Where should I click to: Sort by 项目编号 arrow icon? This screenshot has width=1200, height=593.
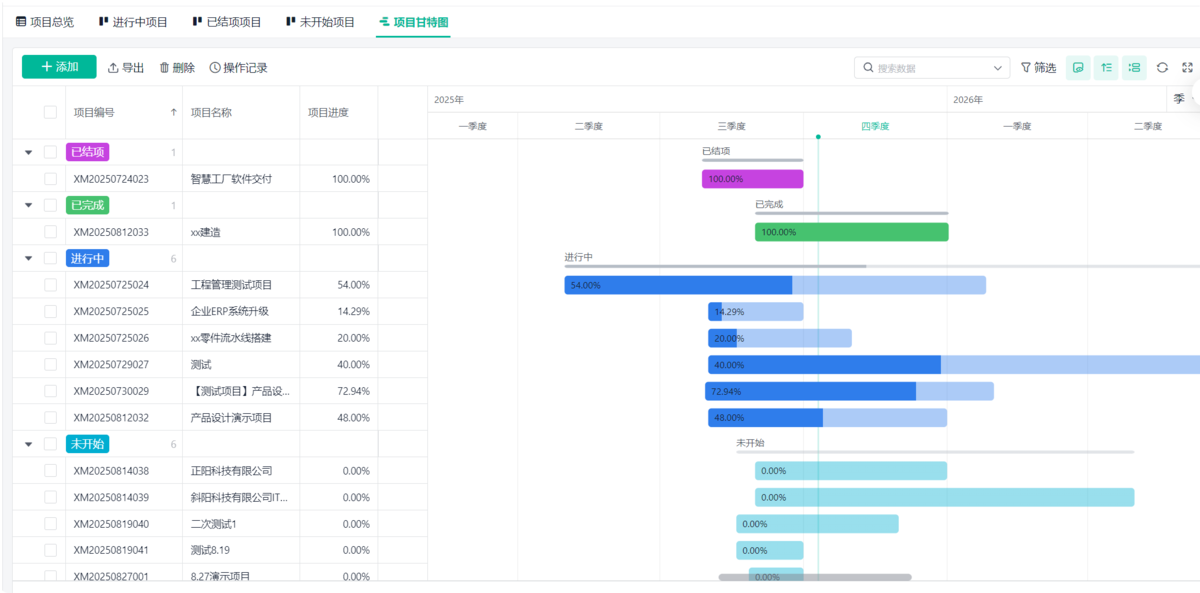(174, 112)
